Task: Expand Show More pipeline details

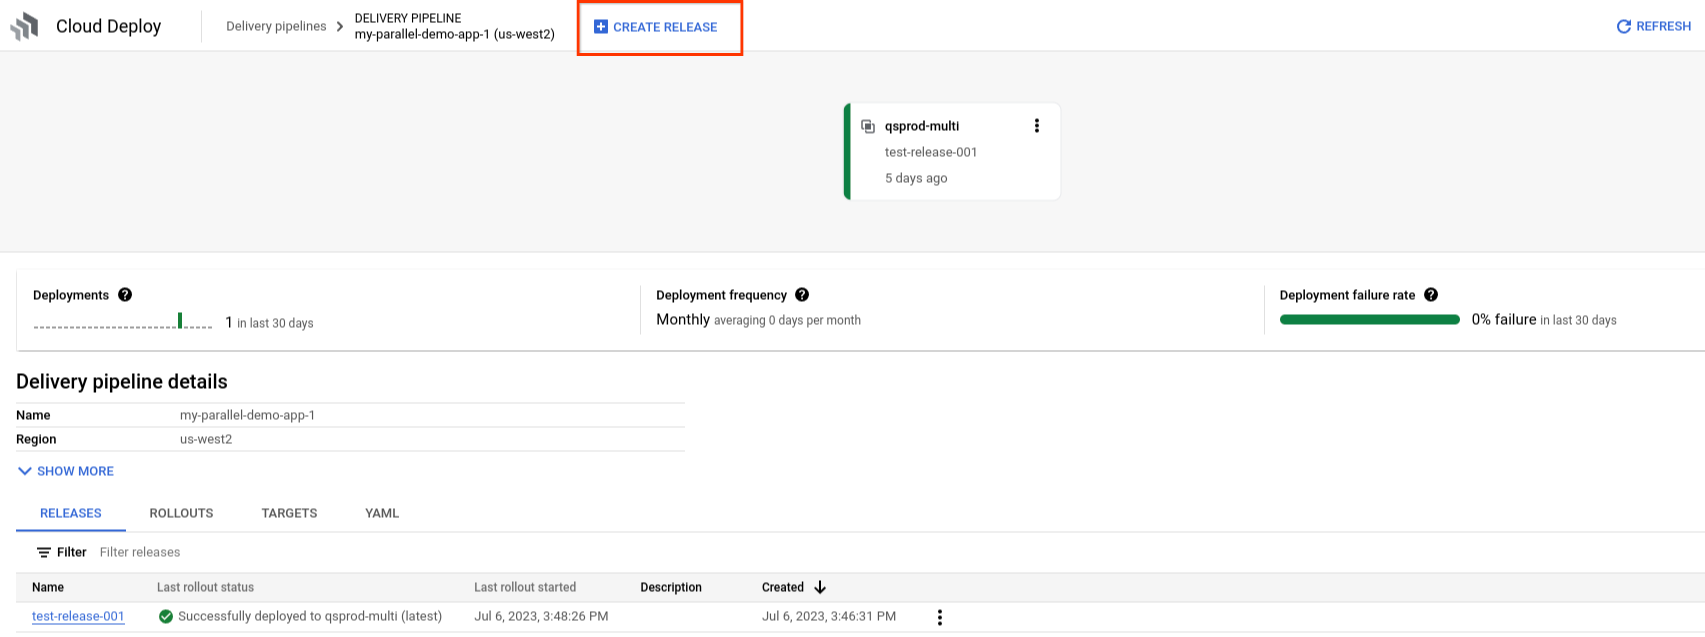Action: 66,471
